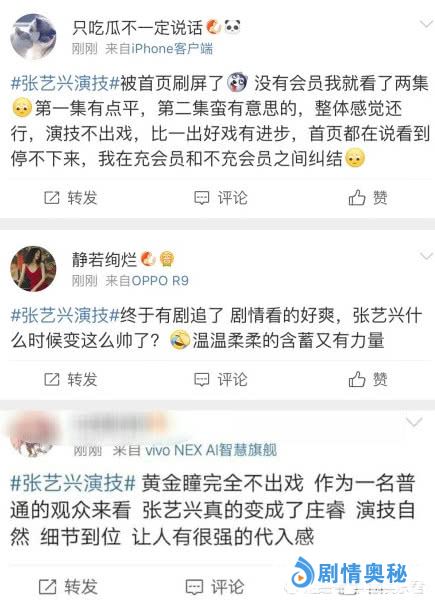Like the first post with the thumbs-up icon
This screenshot has height=603, width=435.
pyautogui.click(x=357, y=198)
